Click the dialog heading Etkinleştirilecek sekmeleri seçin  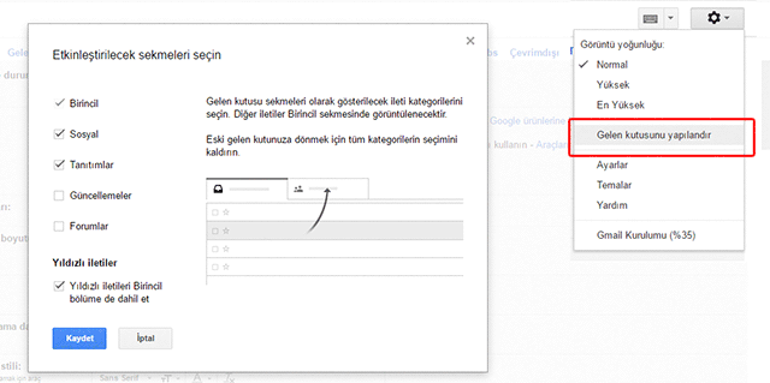pyautogui.click(x=137, y=55)
